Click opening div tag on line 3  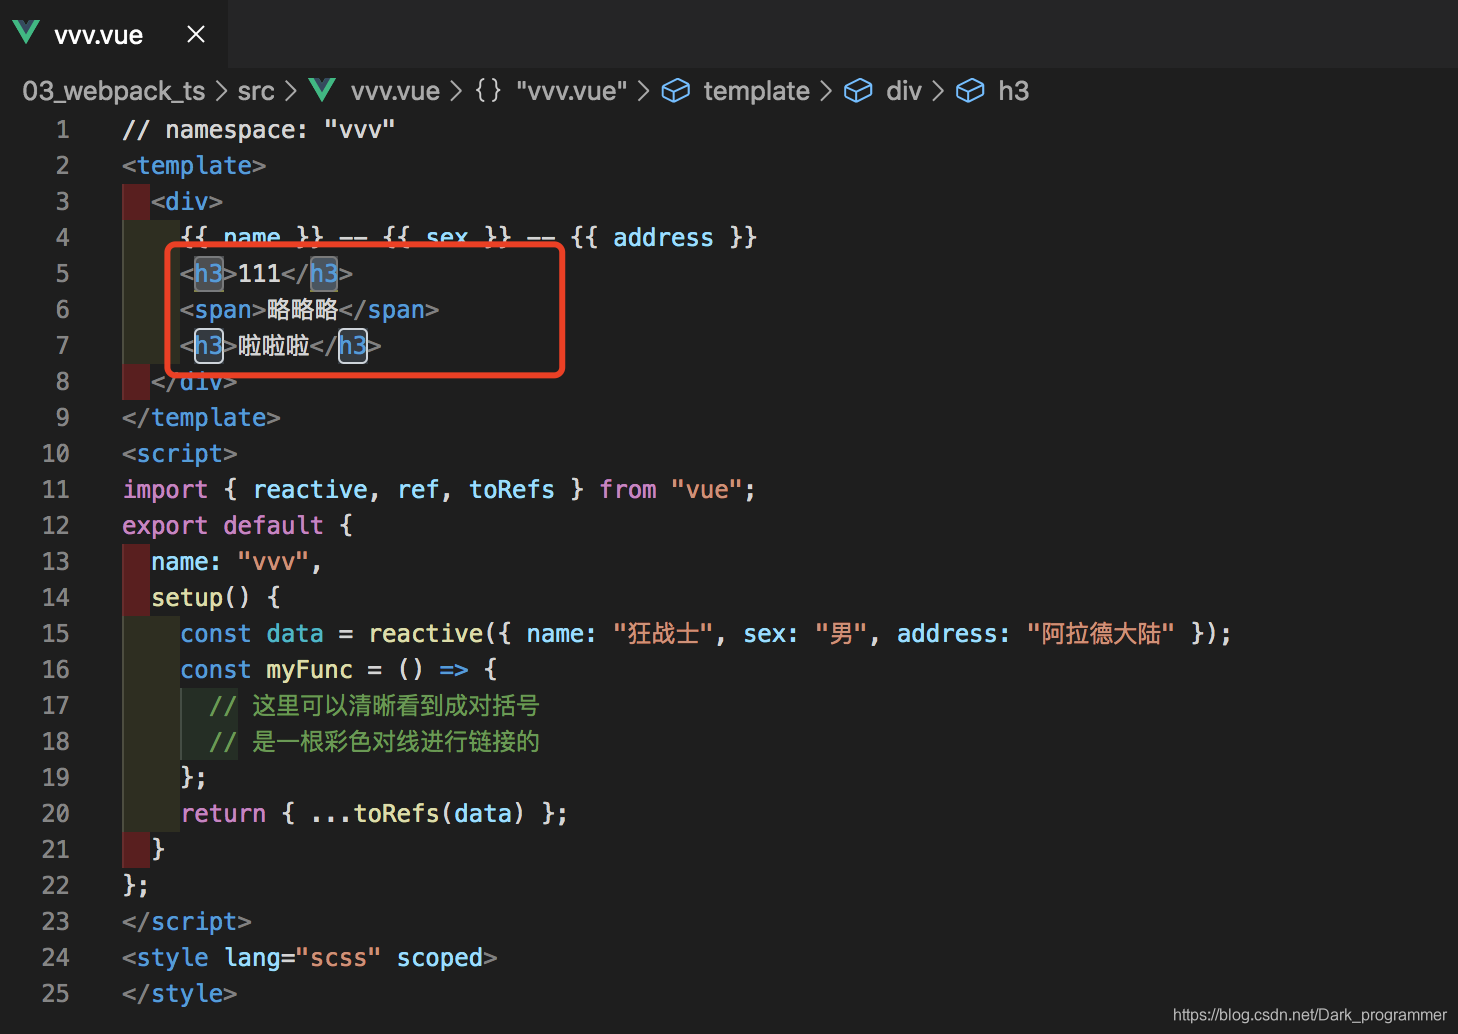pyautogui.click(x=187, y=202)
